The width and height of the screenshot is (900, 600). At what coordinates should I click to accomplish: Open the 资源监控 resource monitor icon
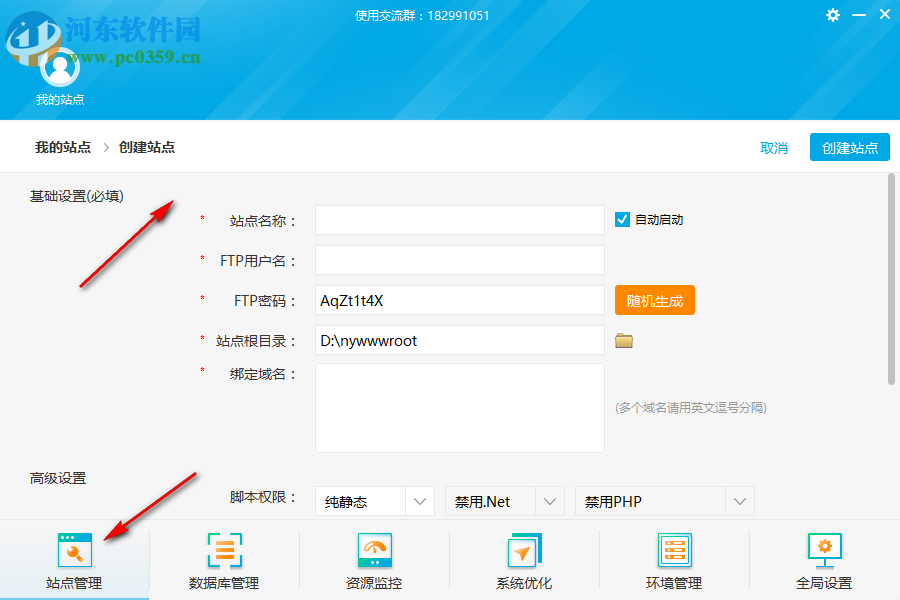(x=374, y=550)
